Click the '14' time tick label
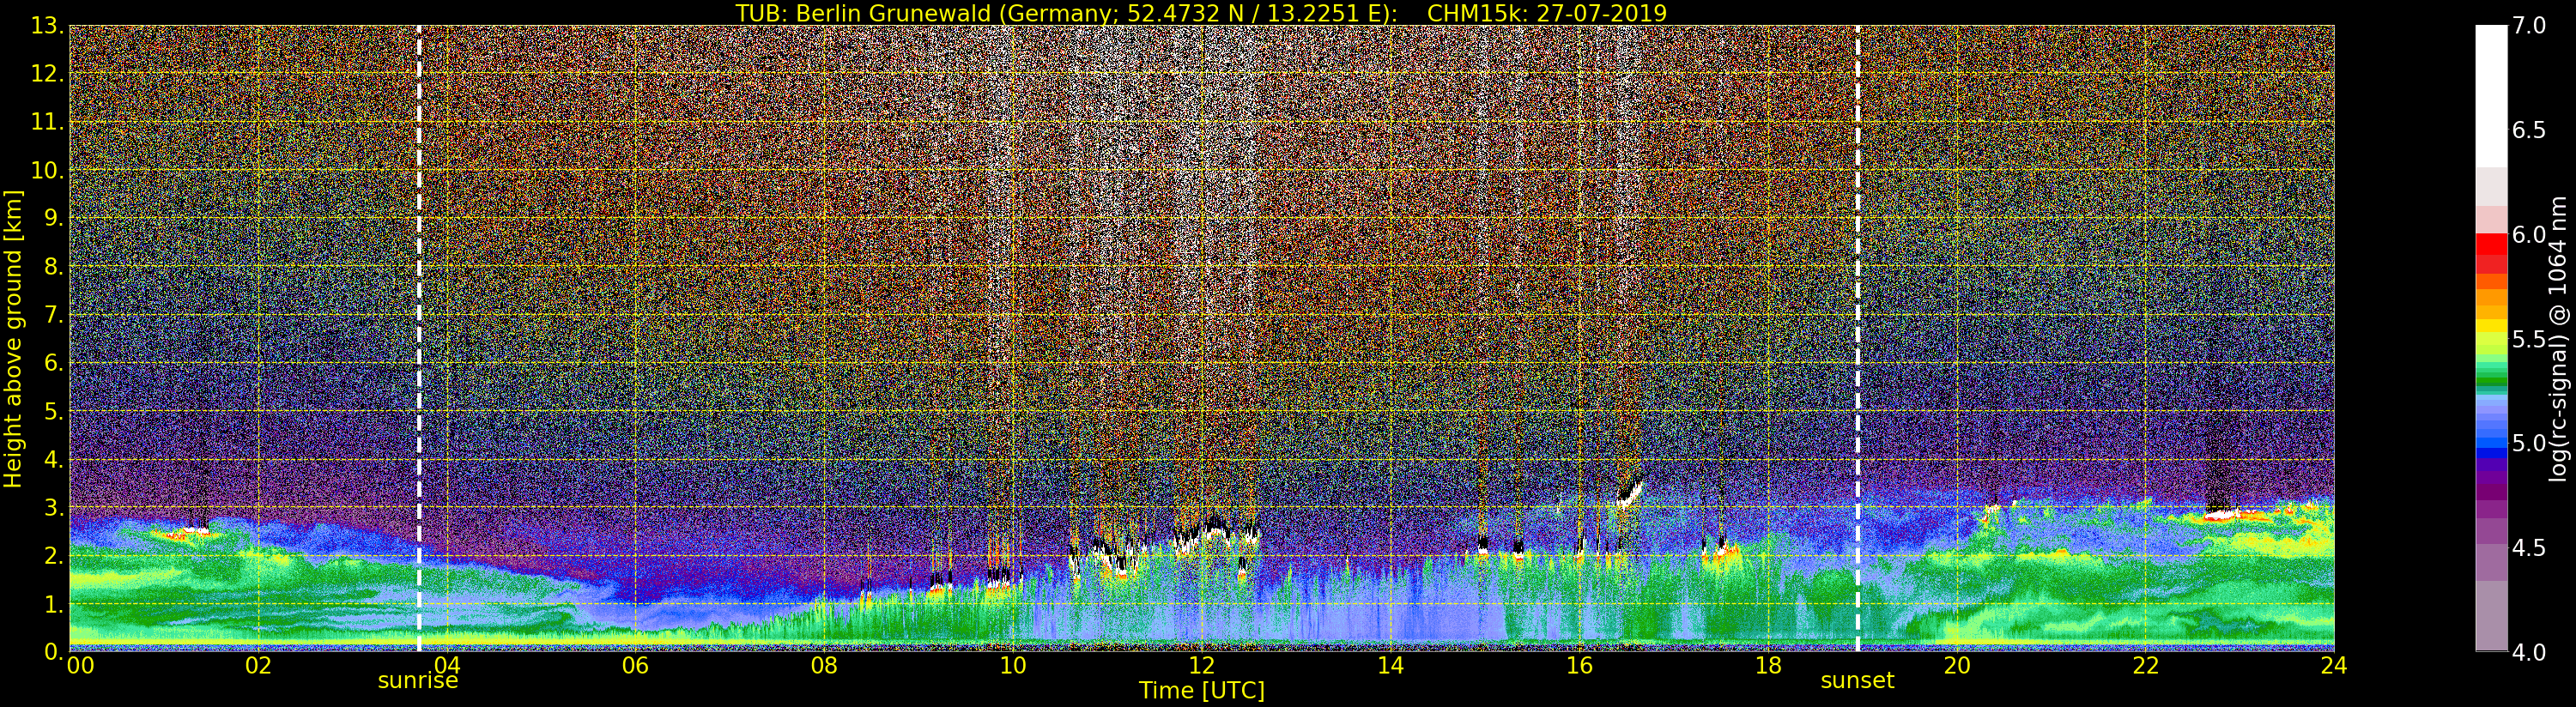Screen dimensions: 2576x707 [1391, 666]
